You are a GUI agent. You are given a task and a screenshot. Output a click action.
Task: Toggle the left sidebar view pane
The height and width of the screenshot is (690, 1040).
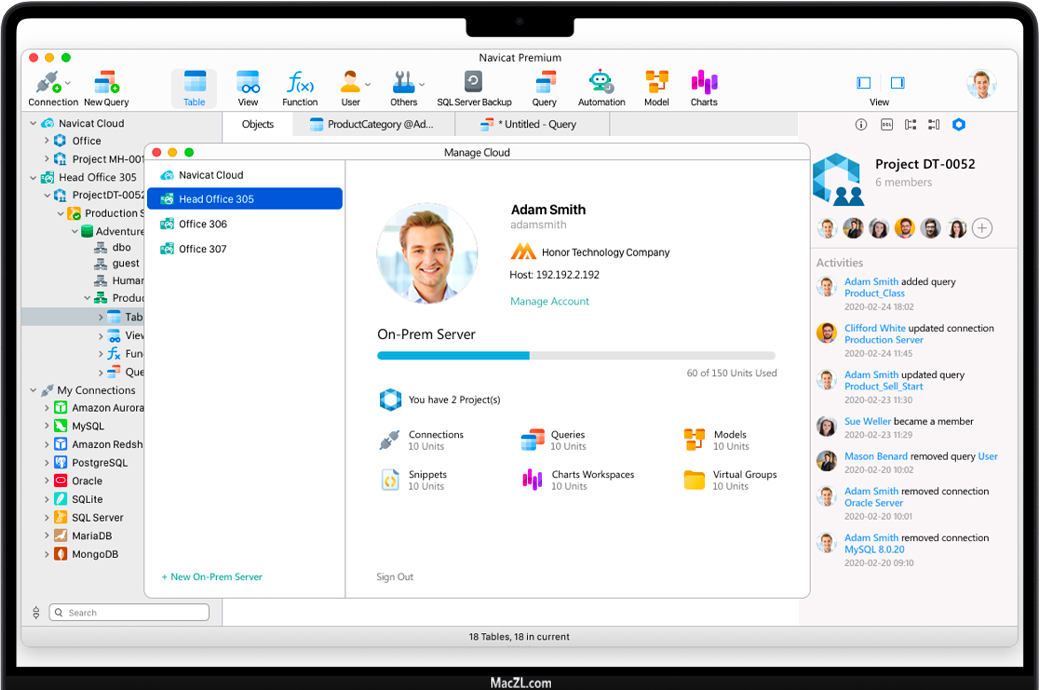[x=864, y=83]
